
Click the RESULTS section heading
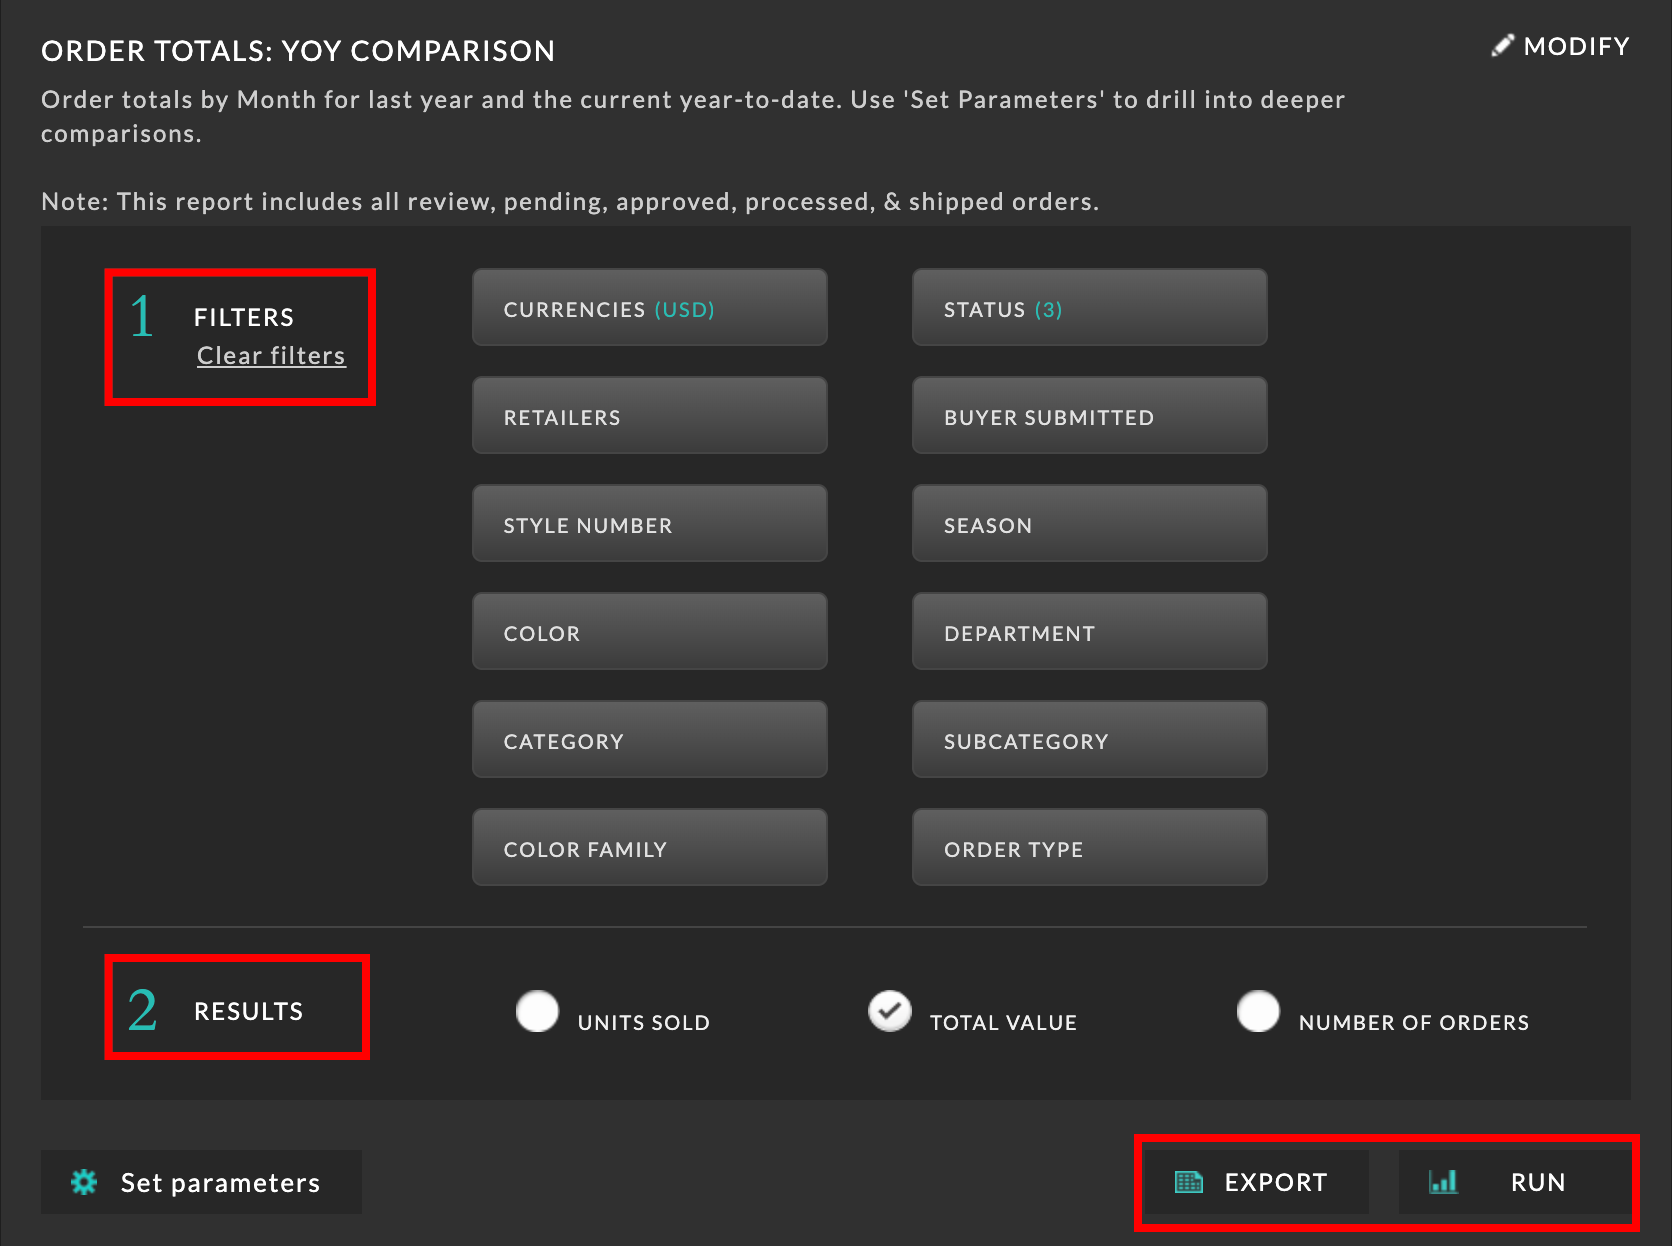point(248,1011)
